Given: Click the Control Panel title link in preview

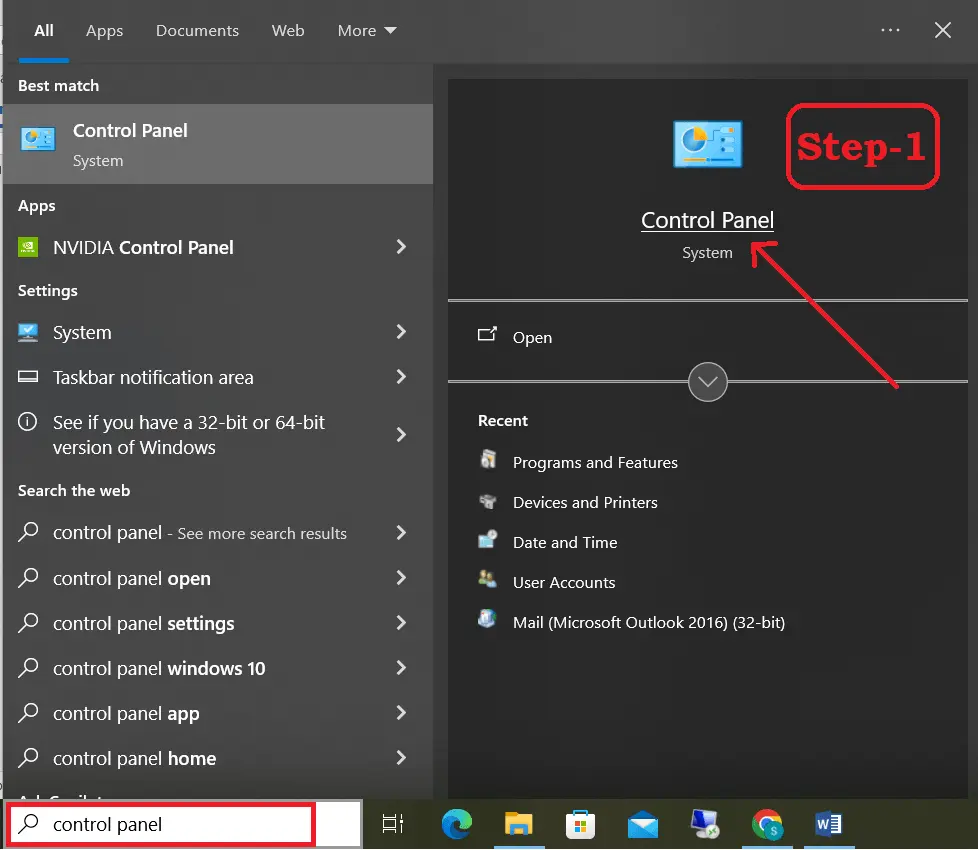Looking at the screenshot, I should point(707,220).
